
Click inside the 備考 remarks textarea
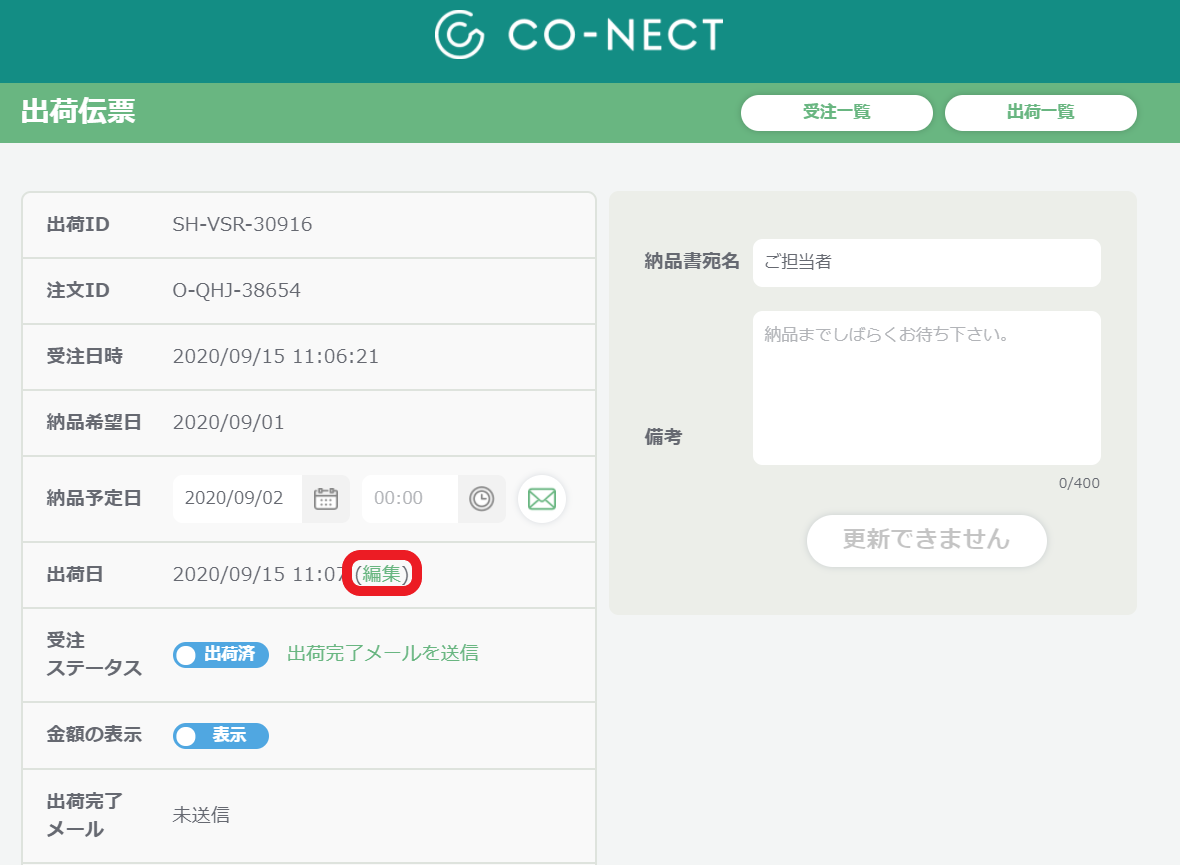[926, 388]
